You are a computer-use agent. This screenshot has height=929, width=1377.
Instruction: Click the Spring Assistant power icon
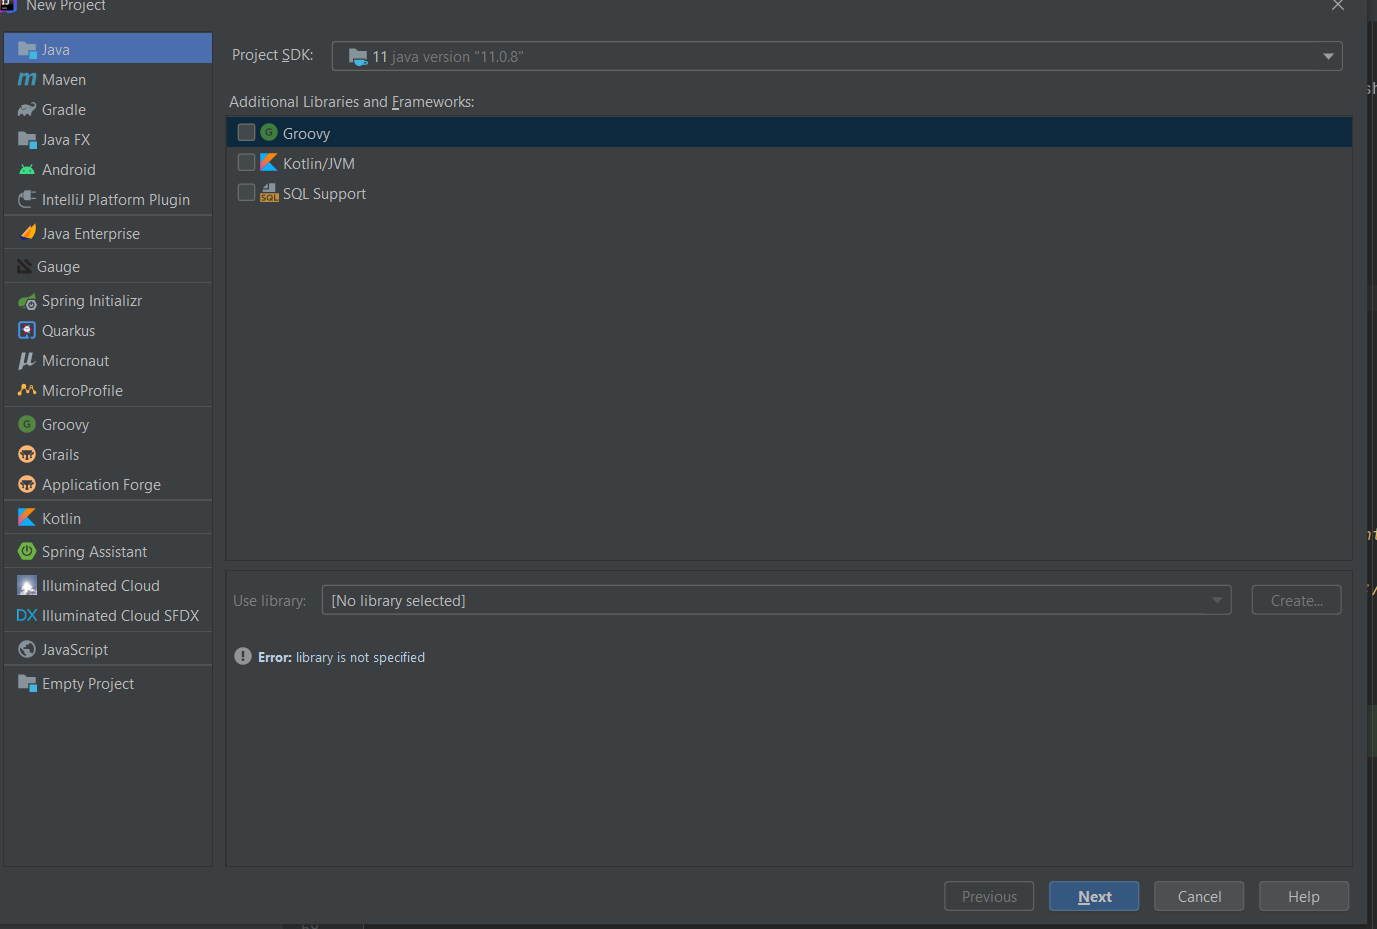pyautogui.click(x=27, y=551)
